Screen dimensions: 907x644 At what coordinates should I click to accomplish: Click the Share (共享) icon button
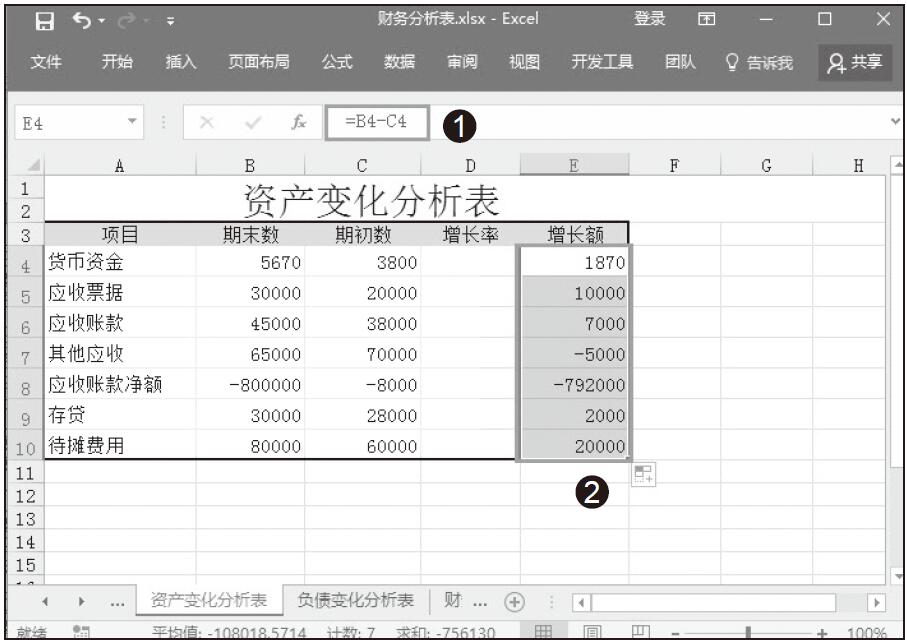[855, 62]
